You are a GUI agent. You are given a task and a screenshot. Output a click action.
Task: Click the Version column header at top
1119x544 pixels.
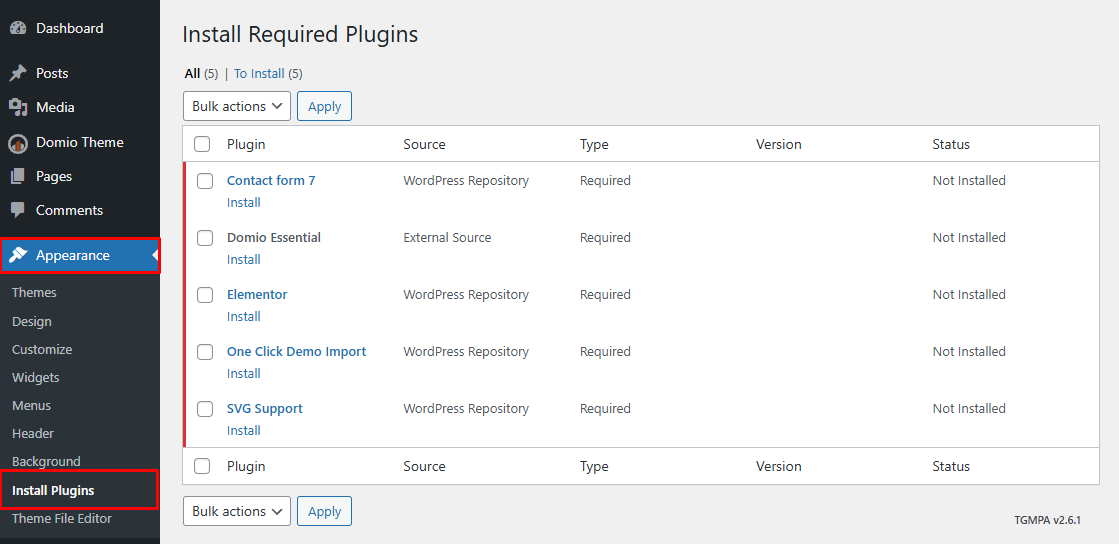coord(779,144)
